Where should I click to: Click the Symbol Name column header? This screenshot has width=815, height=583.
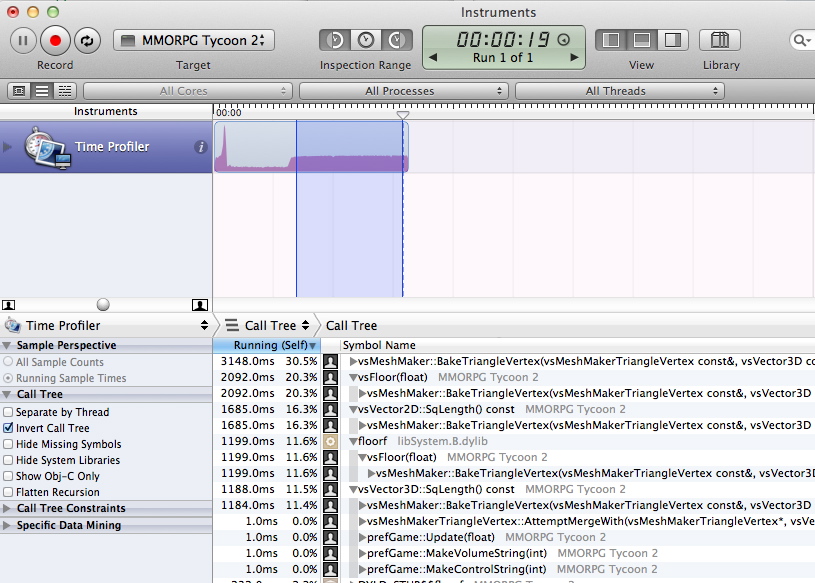[379, 345]
